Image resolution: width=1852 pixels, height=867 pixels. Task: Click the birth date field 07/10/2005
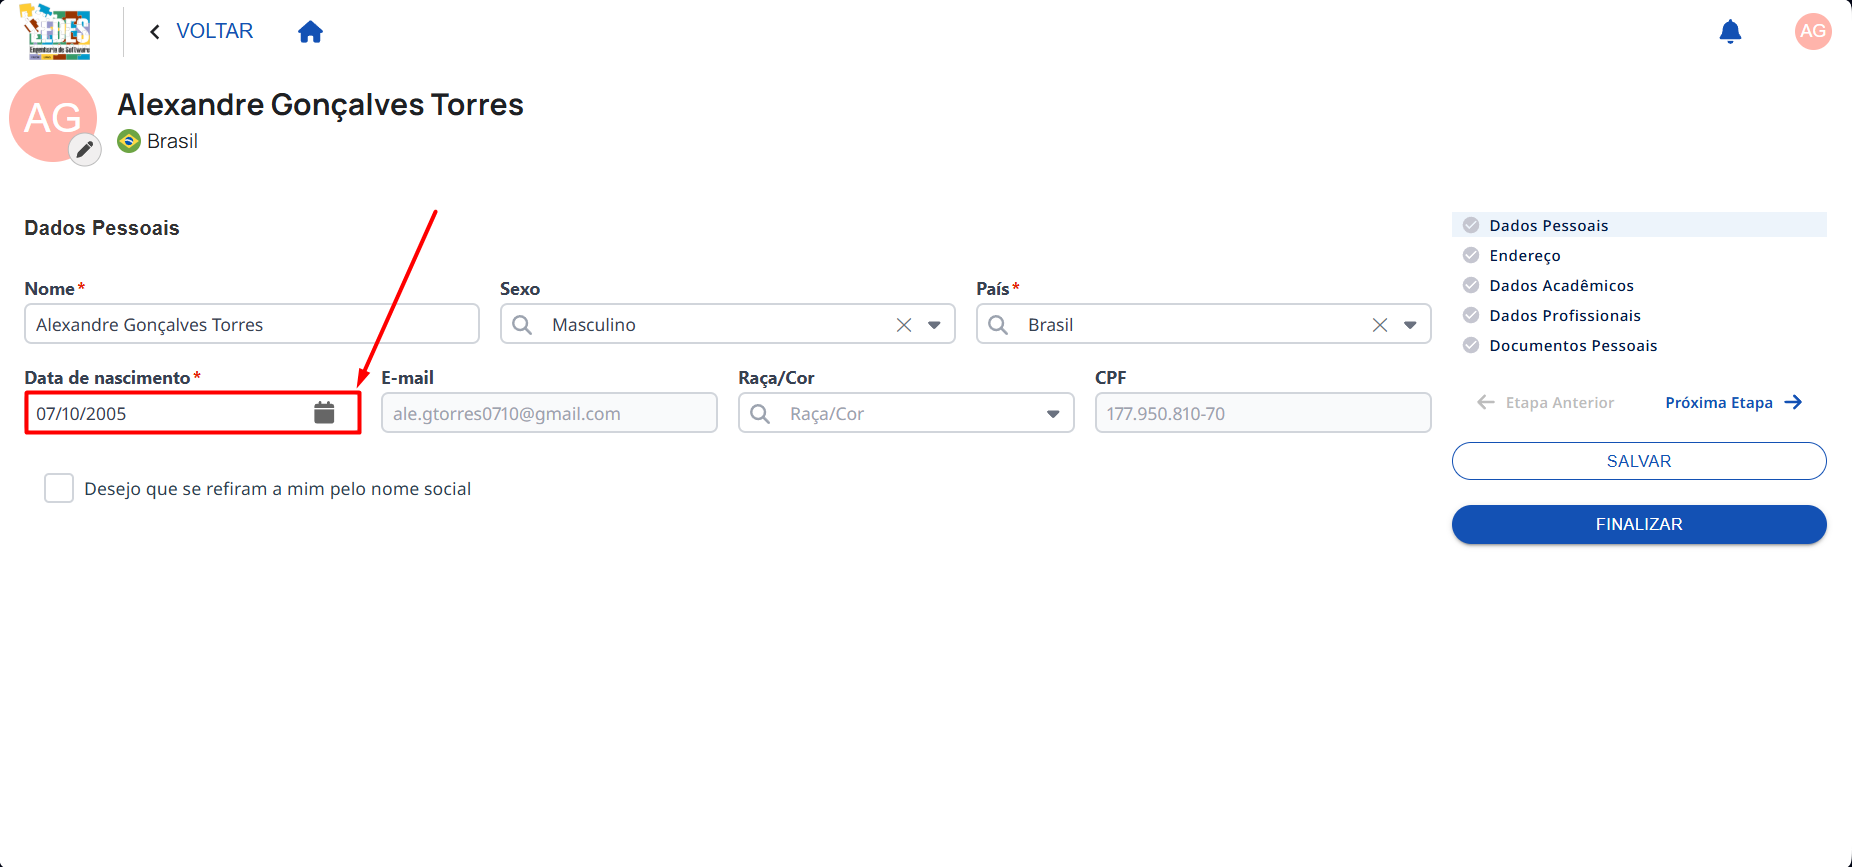193,413
